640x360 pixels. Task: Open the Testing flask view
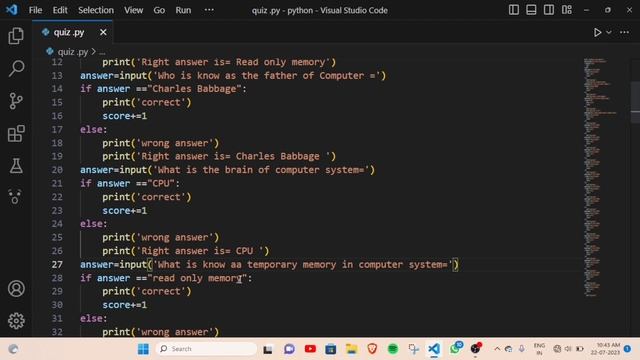coord(16,166)
